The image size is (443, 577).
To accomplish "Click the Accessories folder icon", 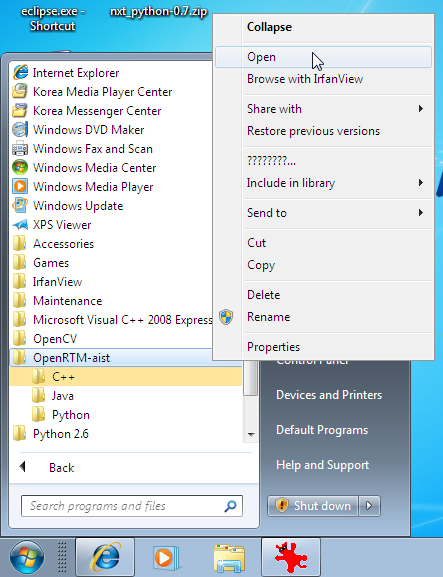I will (20, 244).
